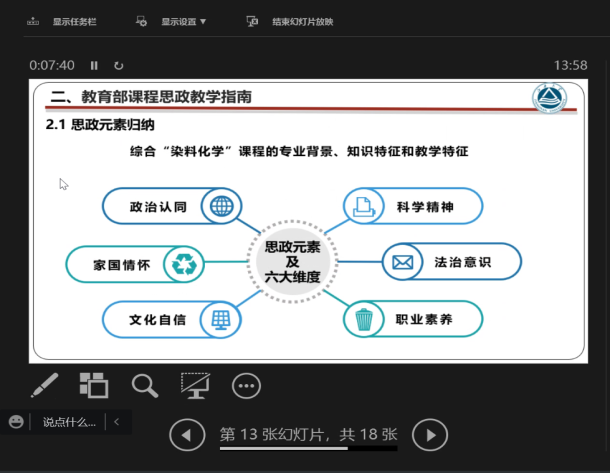Pause the presentation timer
Viewport: 610px width, 473px height.
click(94, 65)
